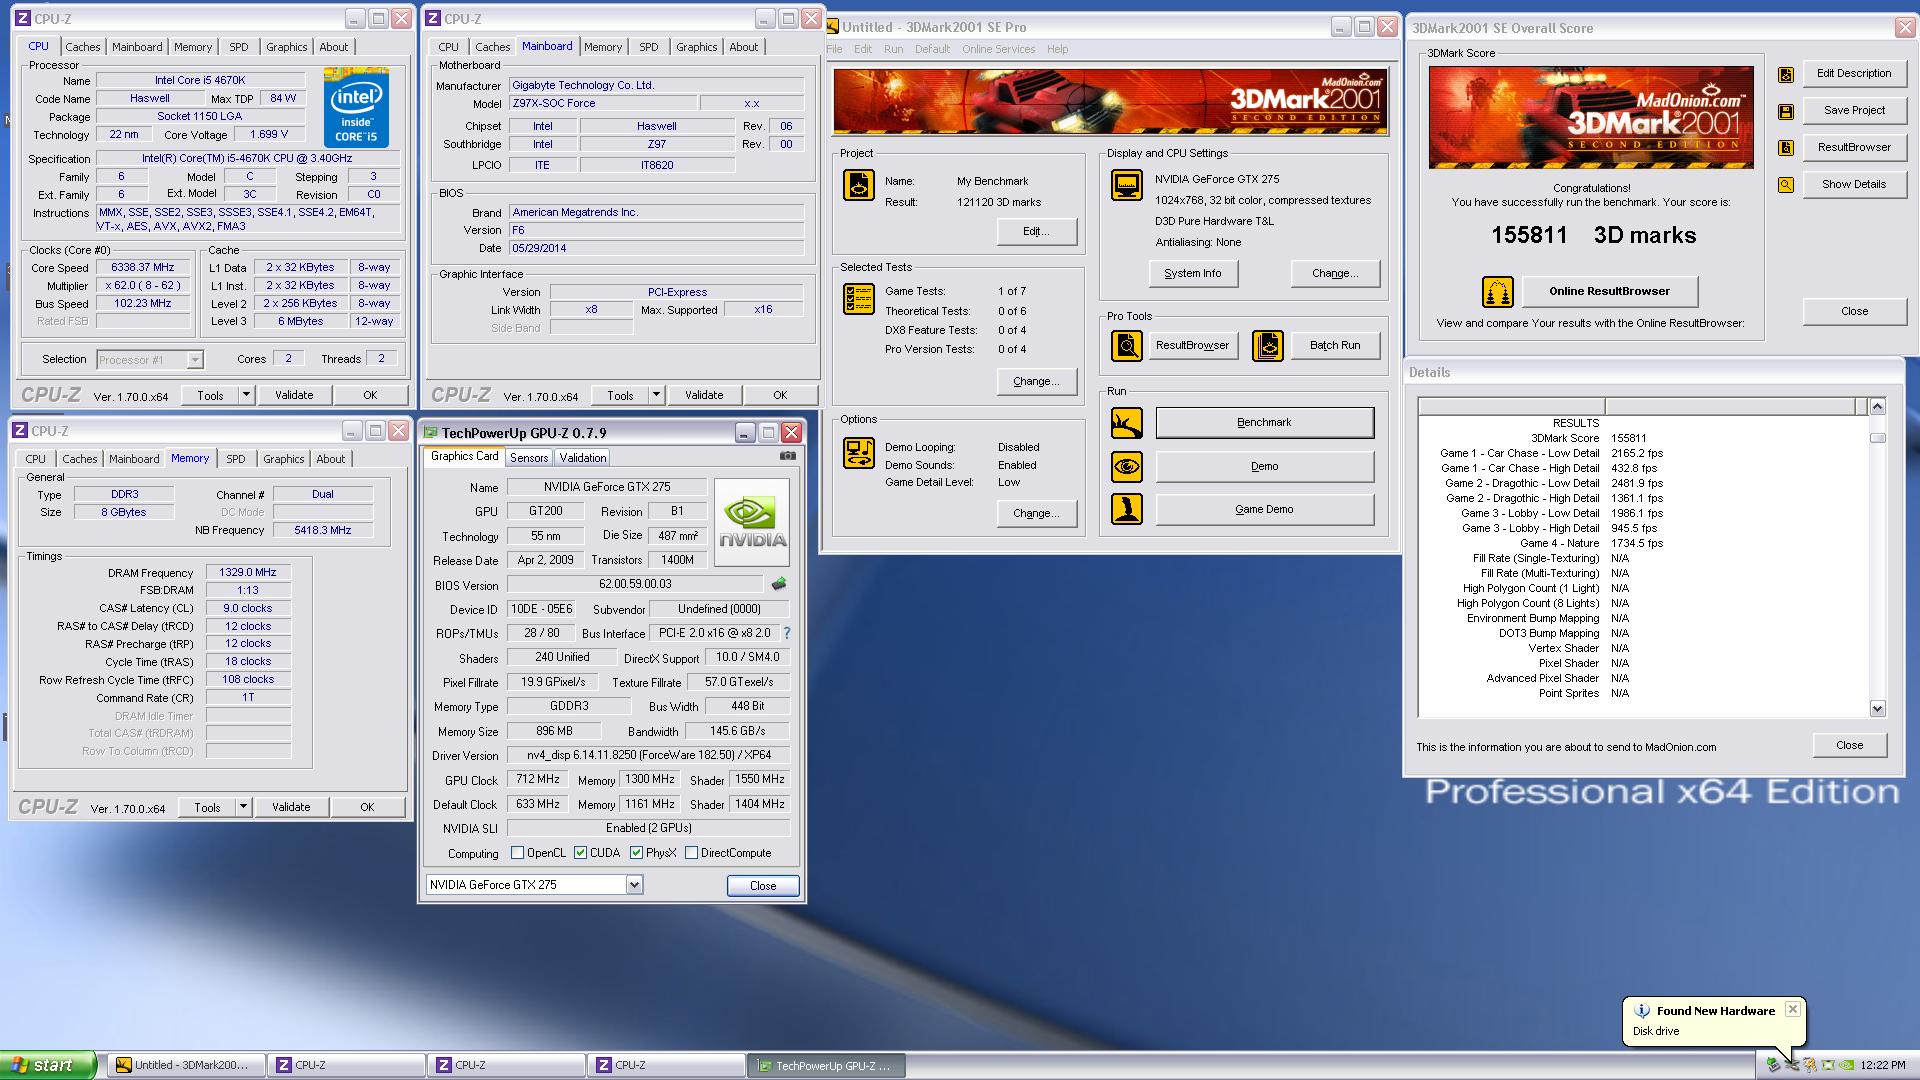Viewport: 1920px width, 1080px height.
Task: Click the Game Demo button
Action: (1264, 510)
